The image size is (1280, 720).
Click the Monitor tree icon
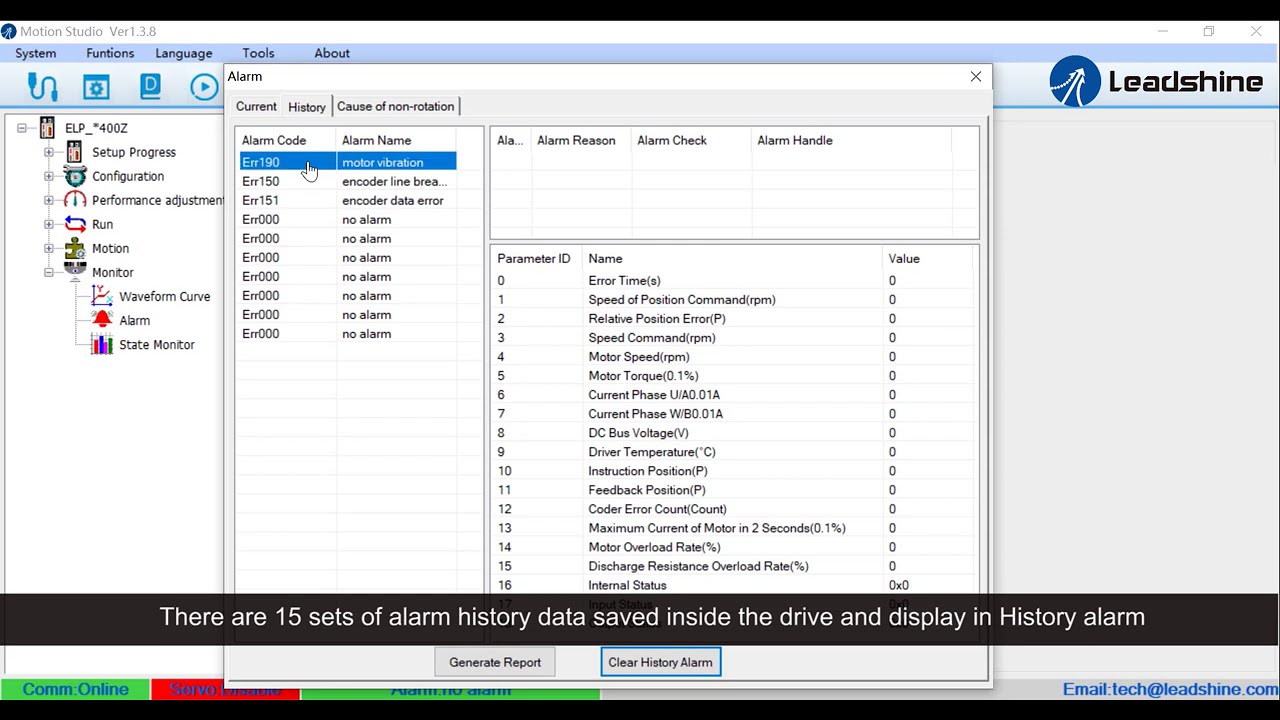(74, 270)
